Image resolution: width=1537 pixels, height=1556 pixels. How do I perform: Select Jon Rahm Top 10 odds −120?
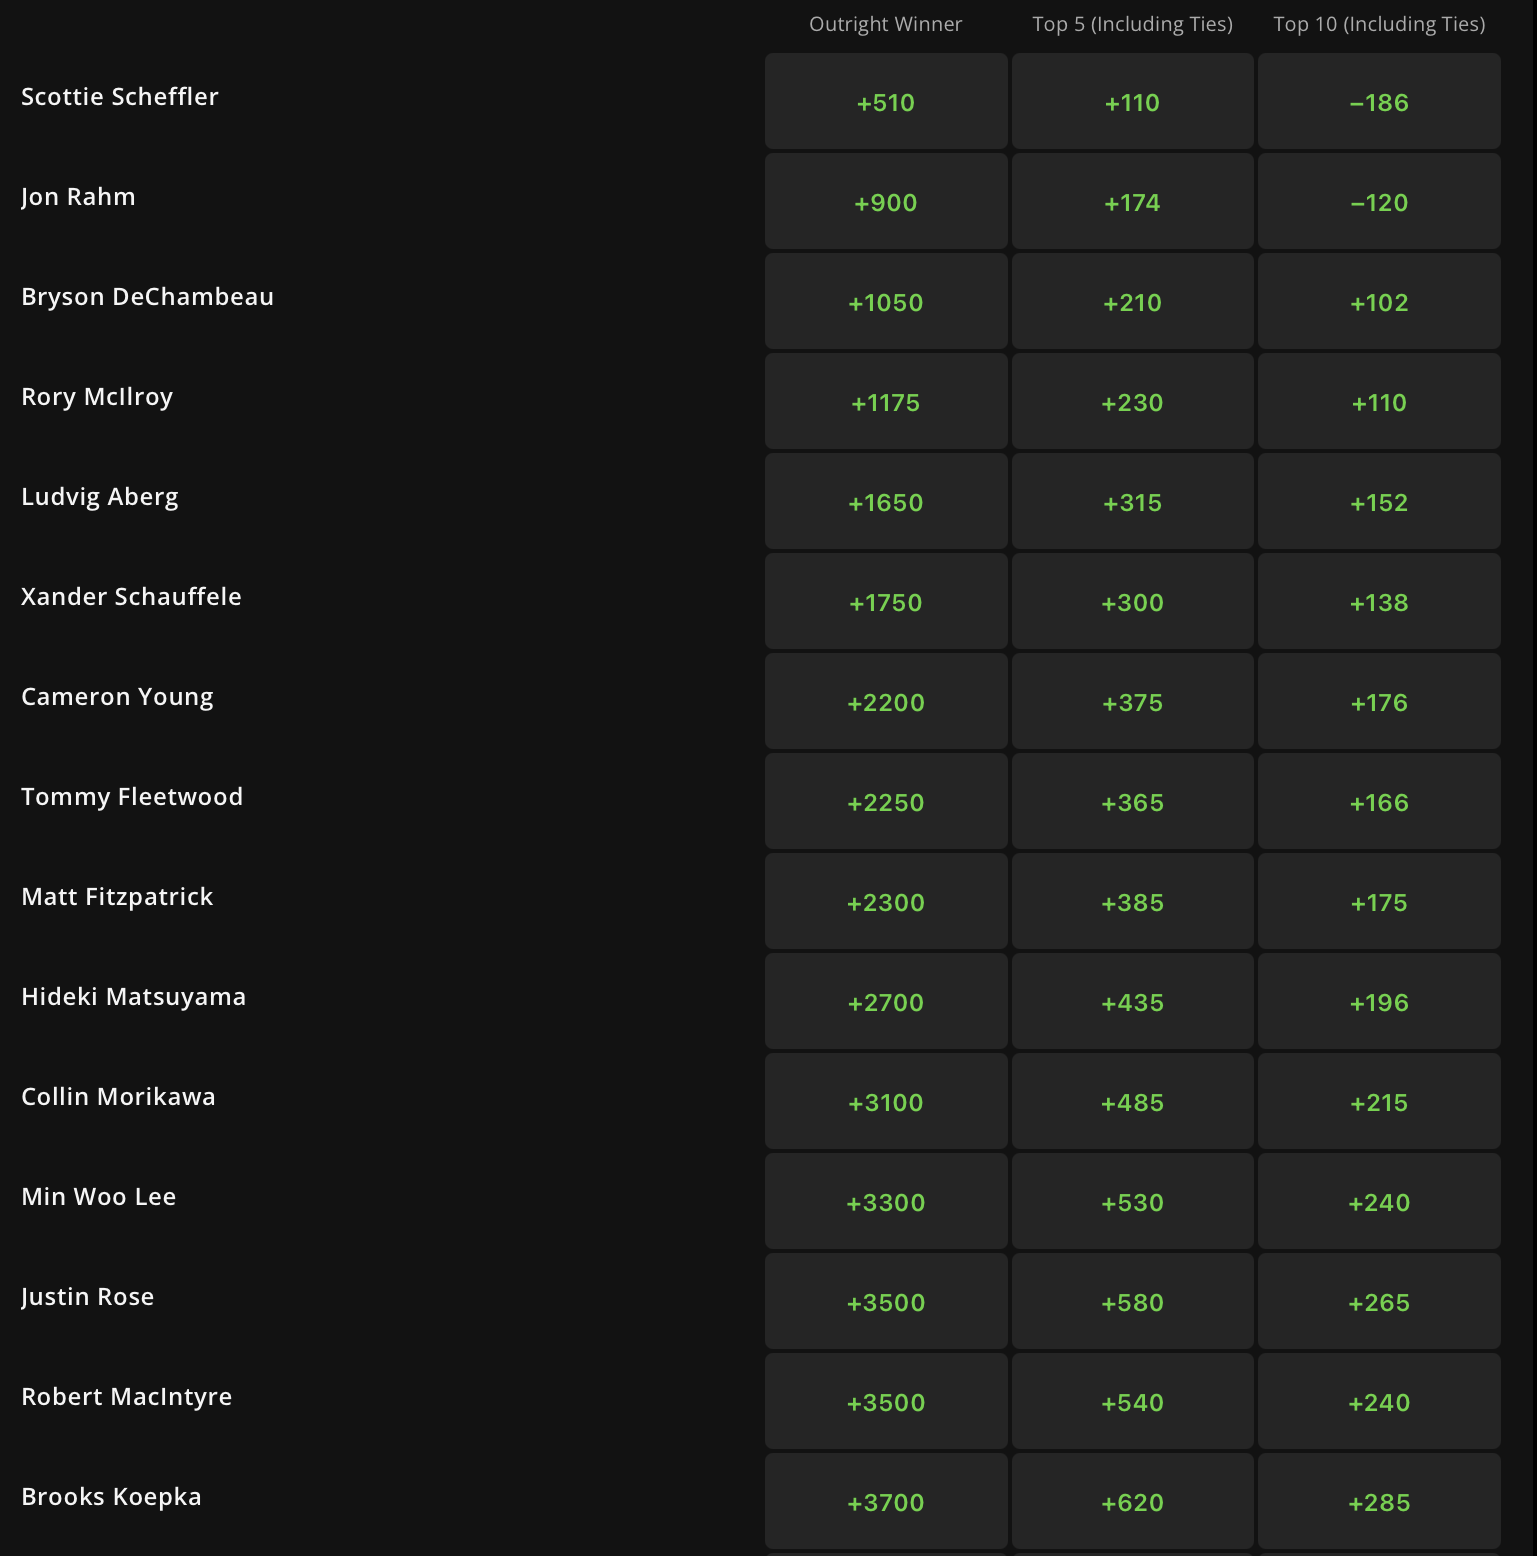(x=1379, y=202)
